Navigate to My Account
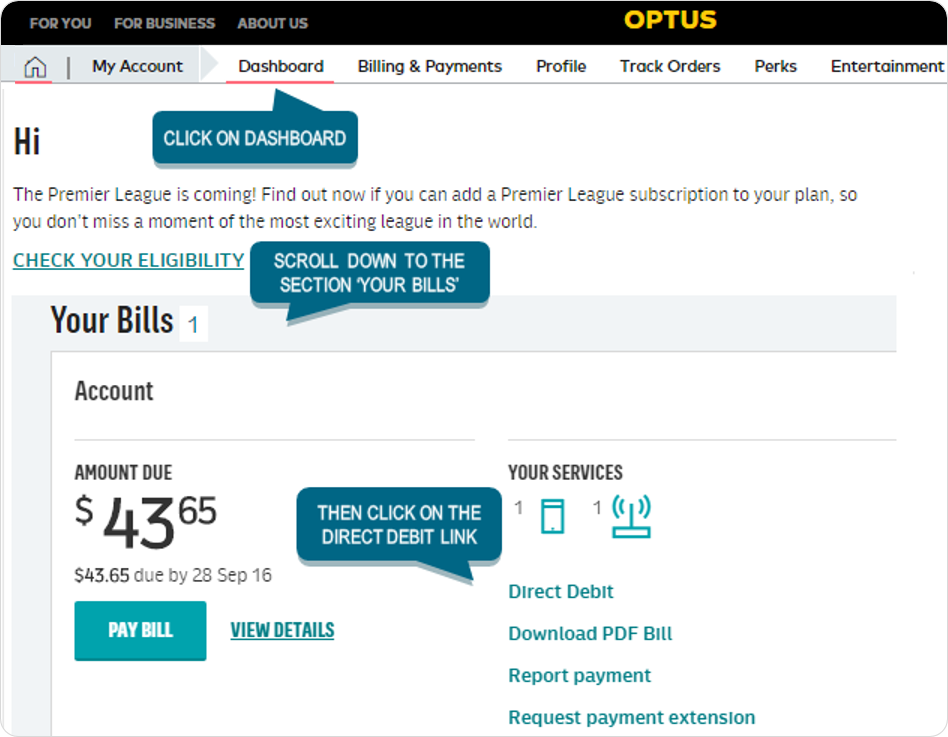The image size is (948, 737). [135, 65]
